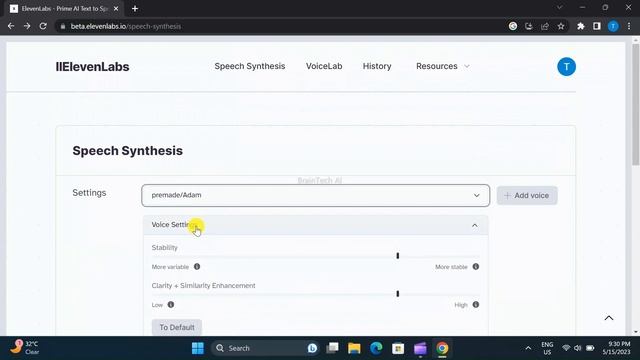Click the Chrome taskbar icon
The height and width of the screenshot is (360, 640).
pyautogui.click(x=442, y=348)
